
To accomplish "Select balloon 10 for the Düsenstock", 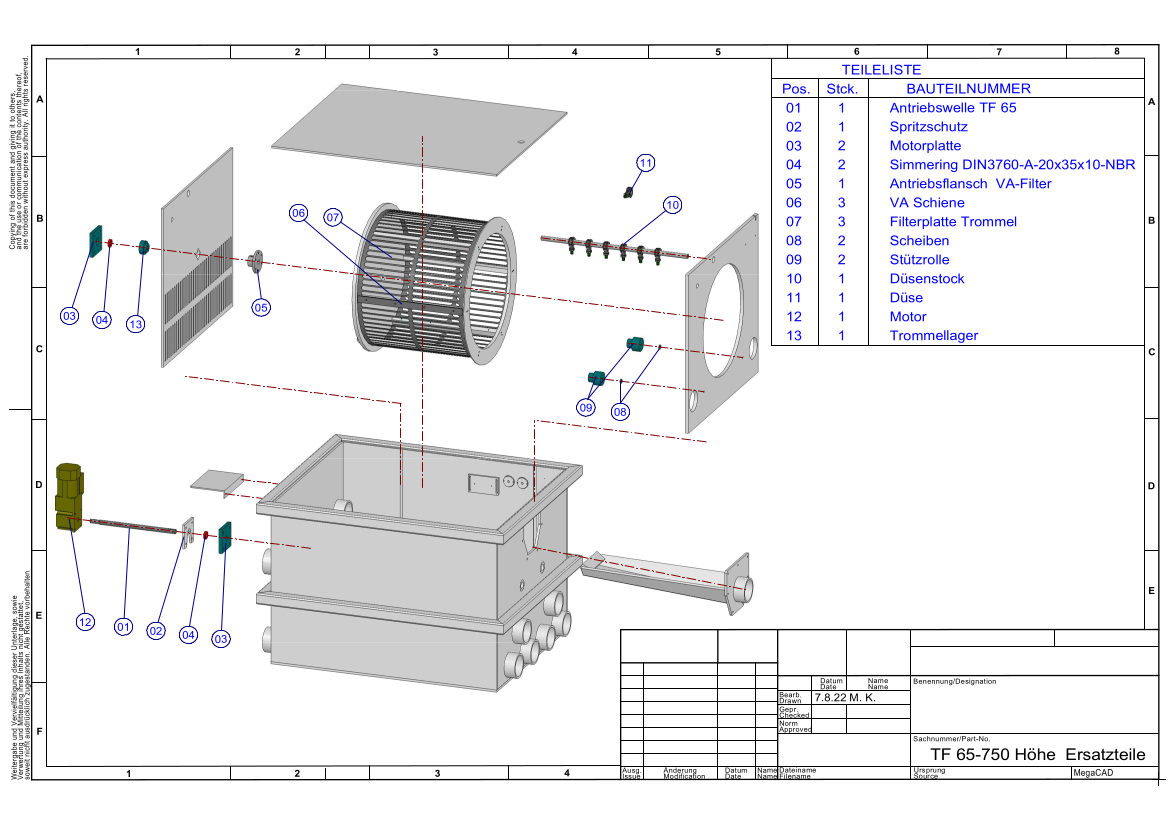I will pos(672,205).
